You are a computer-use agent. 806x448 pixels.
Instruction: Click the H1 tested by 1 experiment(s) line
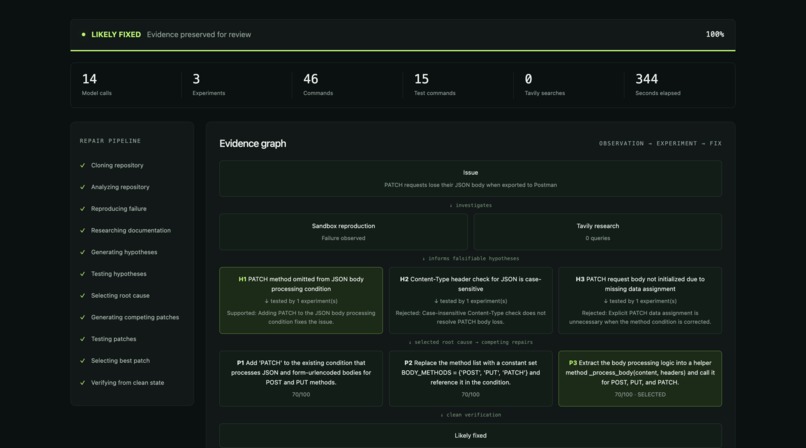[301, 301]
